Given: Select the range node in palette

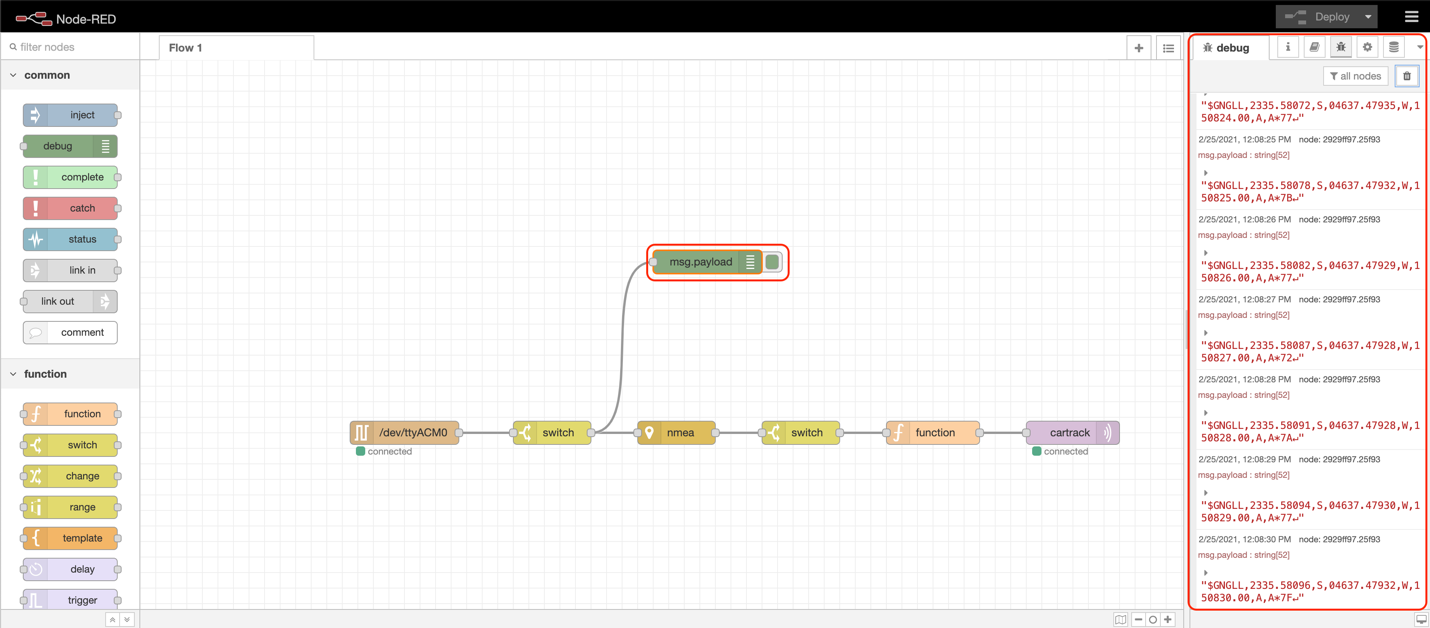Looking at the screenshot, I should coord(70,507).
